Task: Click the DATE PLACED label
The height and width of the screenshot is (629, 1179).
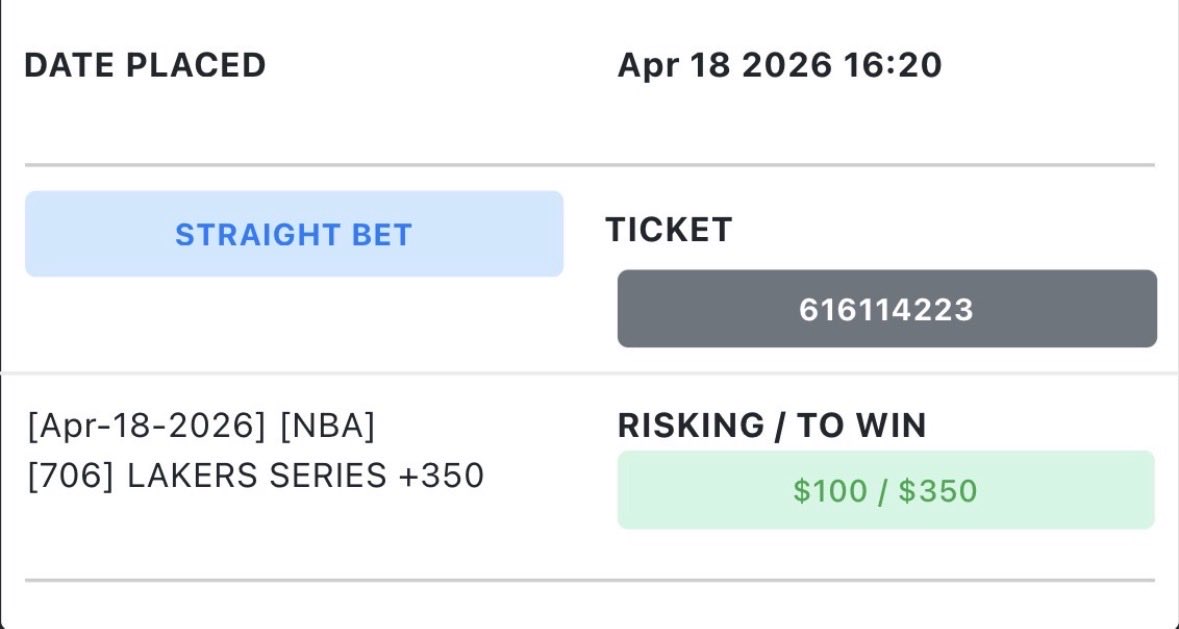Action: (x=145, y=65)
